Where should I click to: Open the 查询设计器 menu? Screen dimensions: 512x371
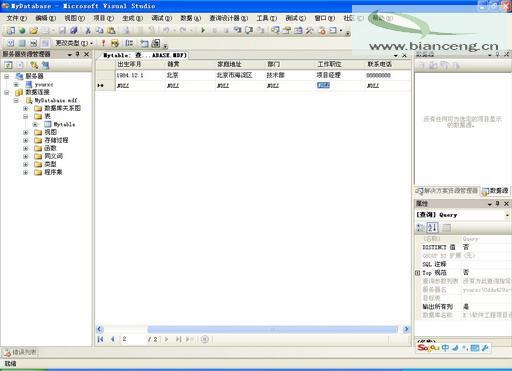pyautogui.click(x=228, y=18)
